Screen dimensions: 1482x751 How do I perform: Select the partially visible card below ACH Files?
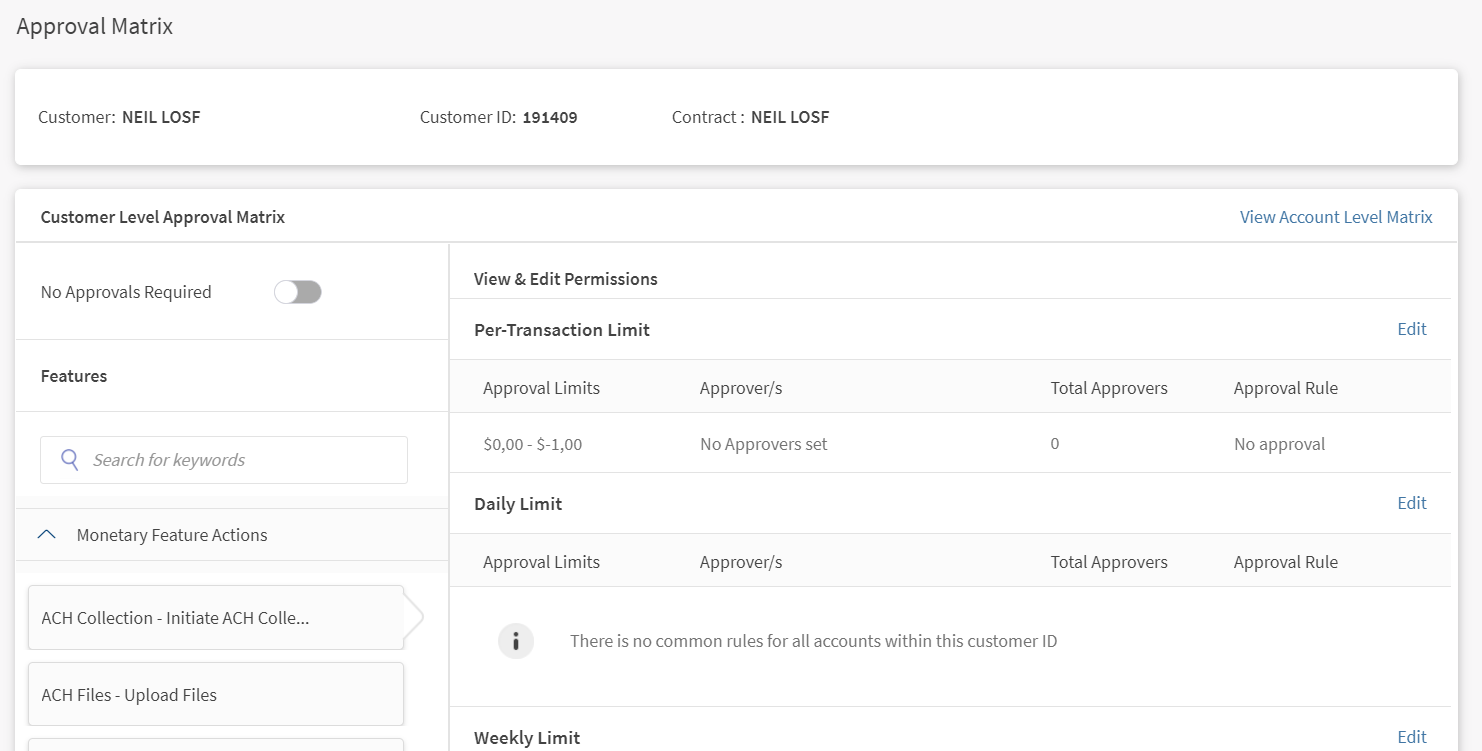(x=216, y=745)
